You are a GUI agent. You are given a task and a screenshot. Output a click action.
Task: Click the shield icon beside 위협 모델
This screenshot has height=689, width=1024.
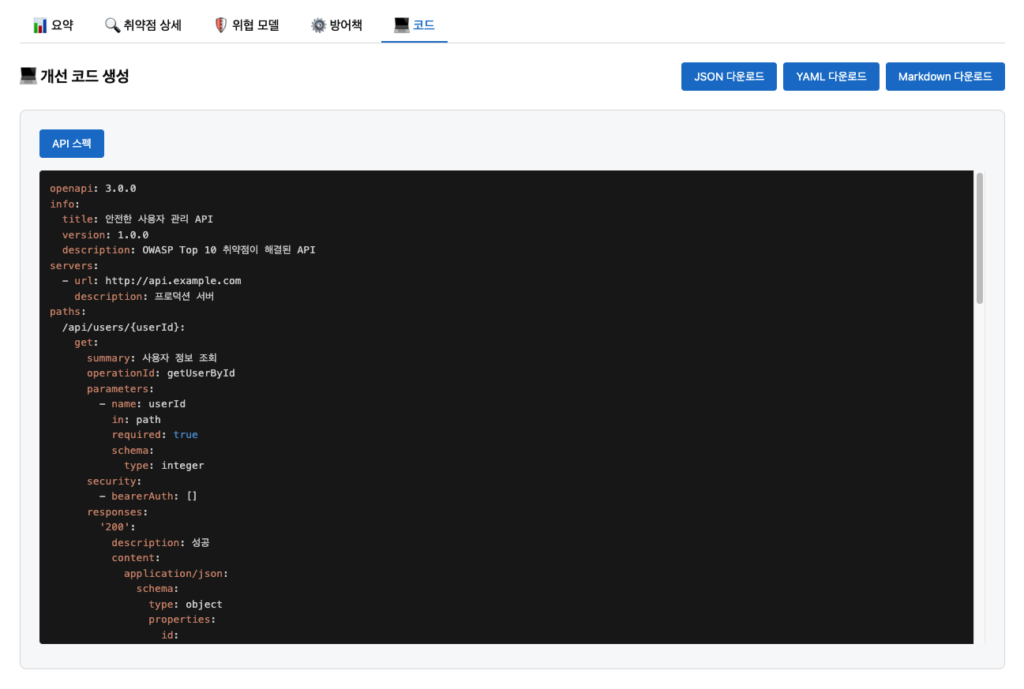click(221, 25)
